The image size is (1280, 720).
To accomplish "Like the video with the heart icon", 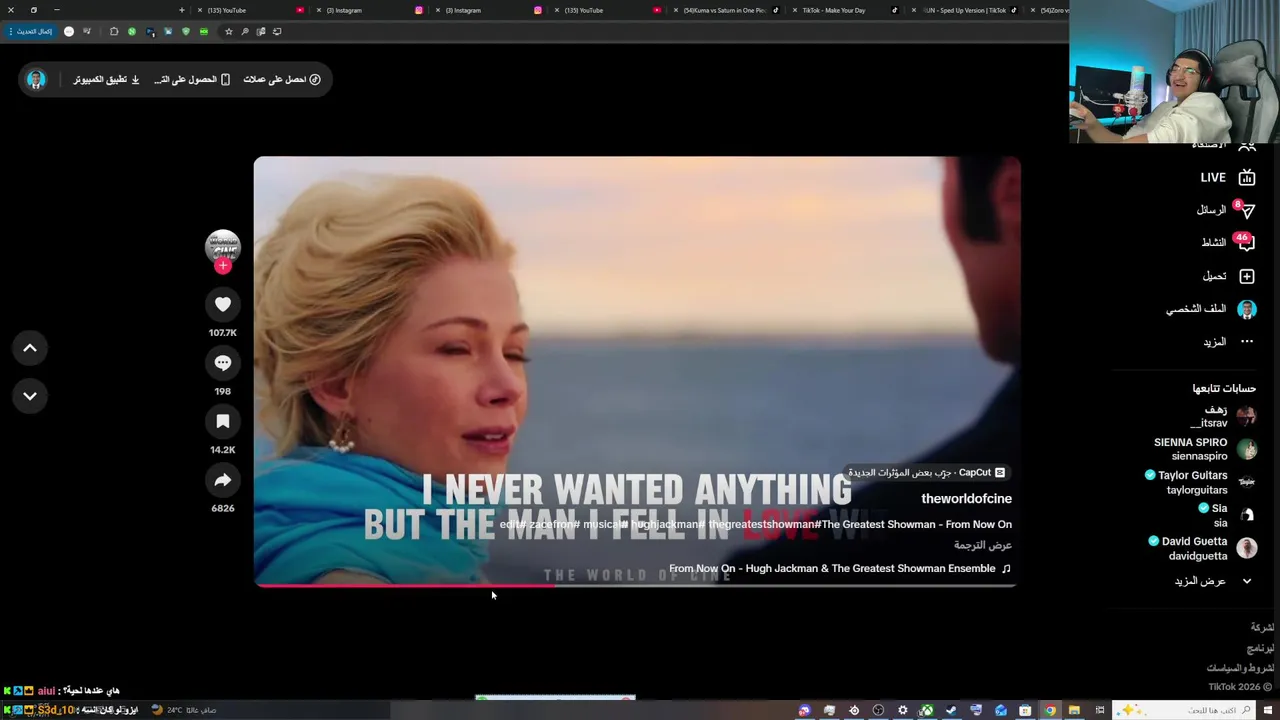I will (223, 305).
